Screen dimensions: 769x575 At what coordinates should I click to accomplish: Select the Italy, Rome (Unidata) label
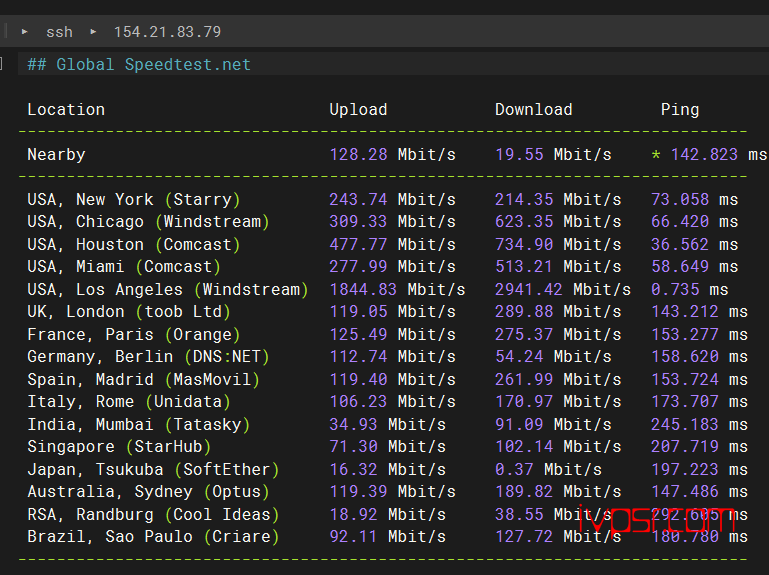point(129,402)
